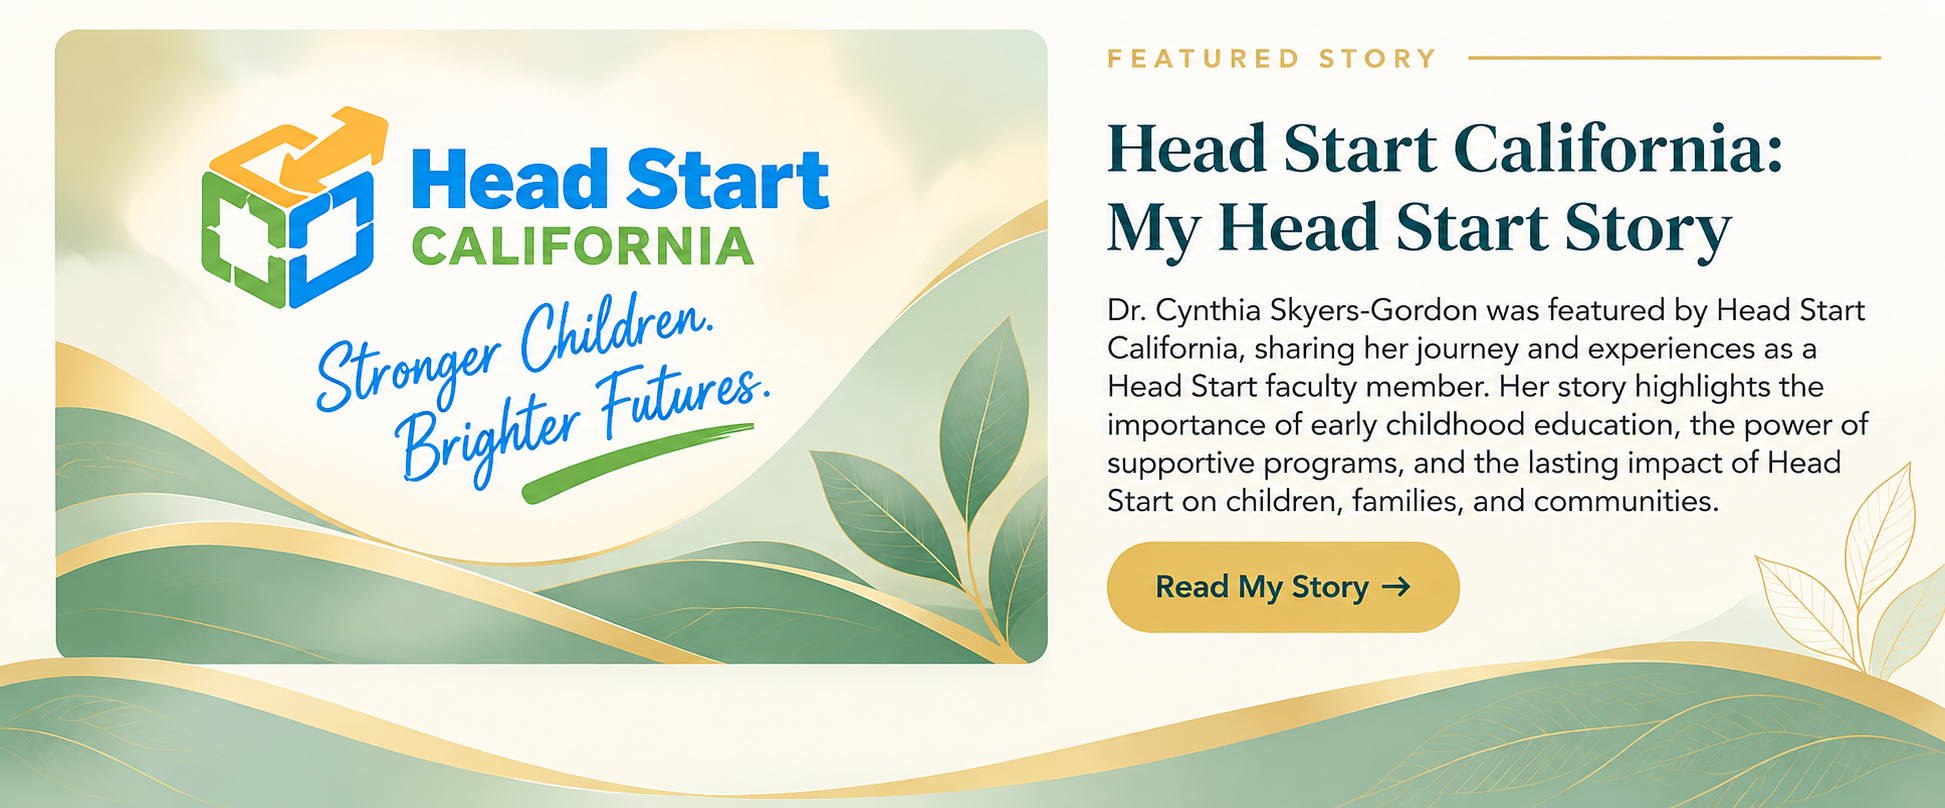The height and width of the screenshot is (808, 1945).
Task: Click the blue Head Start logo text
Action: 621,180
